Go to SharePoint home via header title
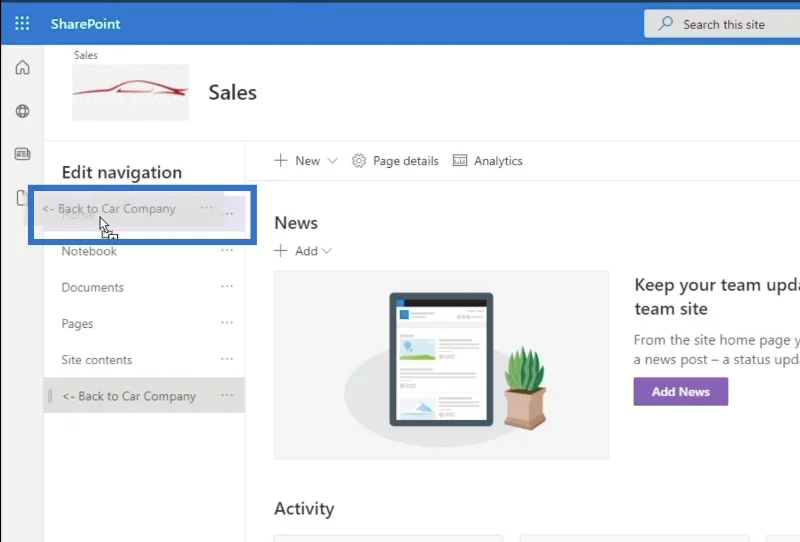 (x=85, y=24)
